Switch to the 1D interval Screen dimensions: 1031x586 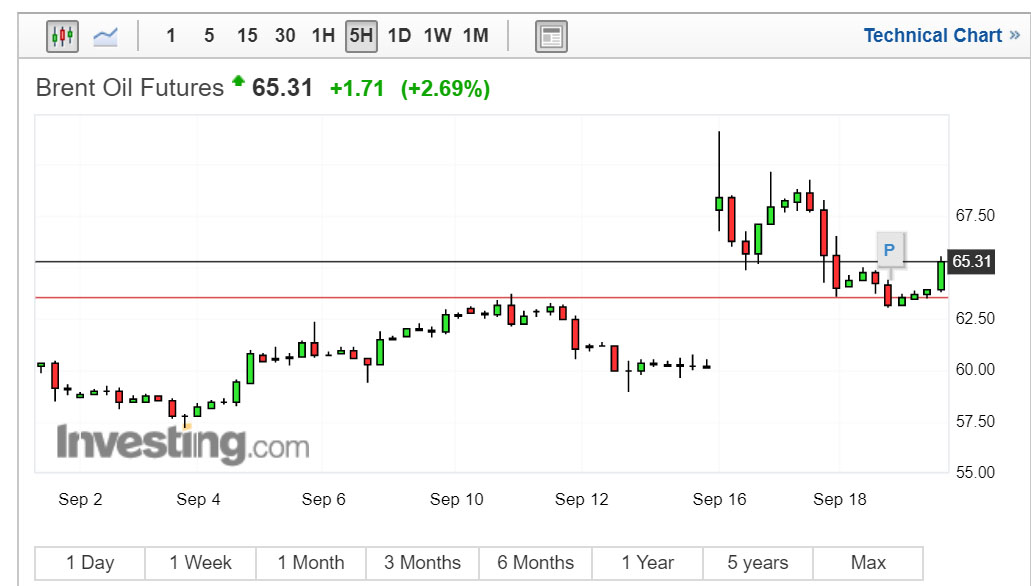399,36
